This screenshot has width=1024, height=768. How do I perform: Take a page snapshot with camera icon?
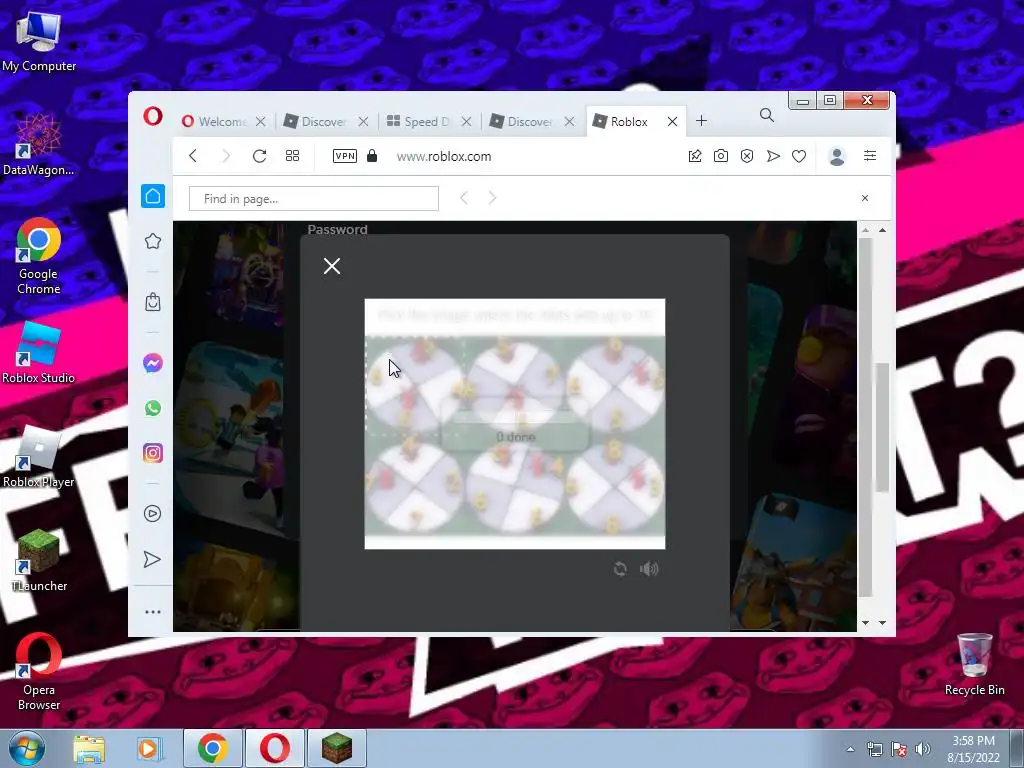(x=721, y=156)
